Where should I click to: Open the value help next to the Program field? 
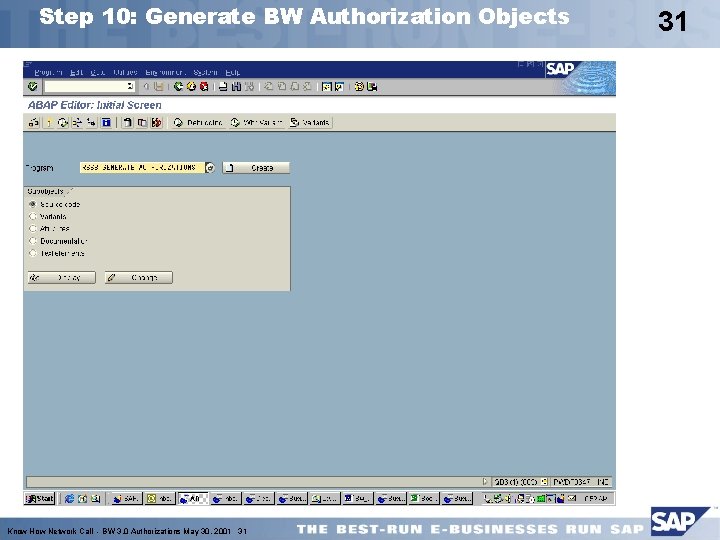pos(210,168)
